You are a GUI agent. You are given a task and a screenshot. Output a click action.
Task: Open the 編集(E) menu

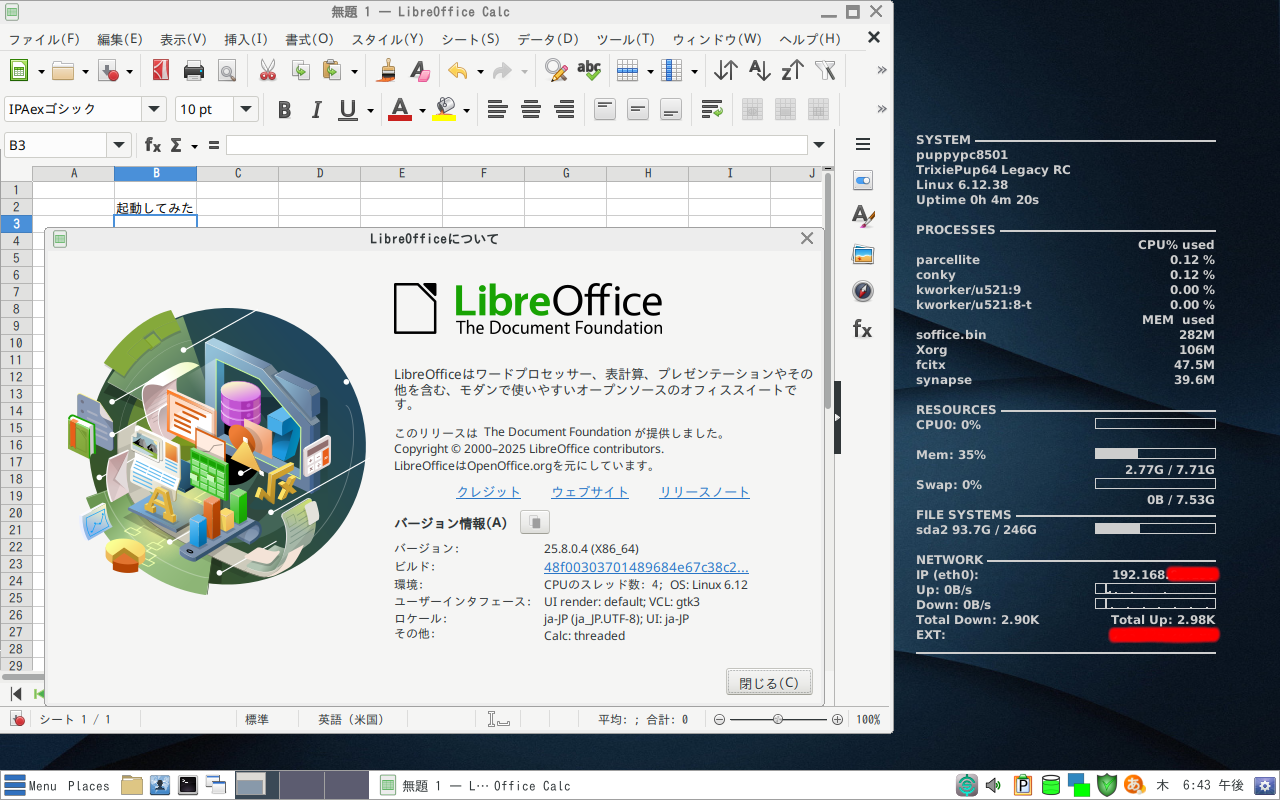[x=120, y=39]
